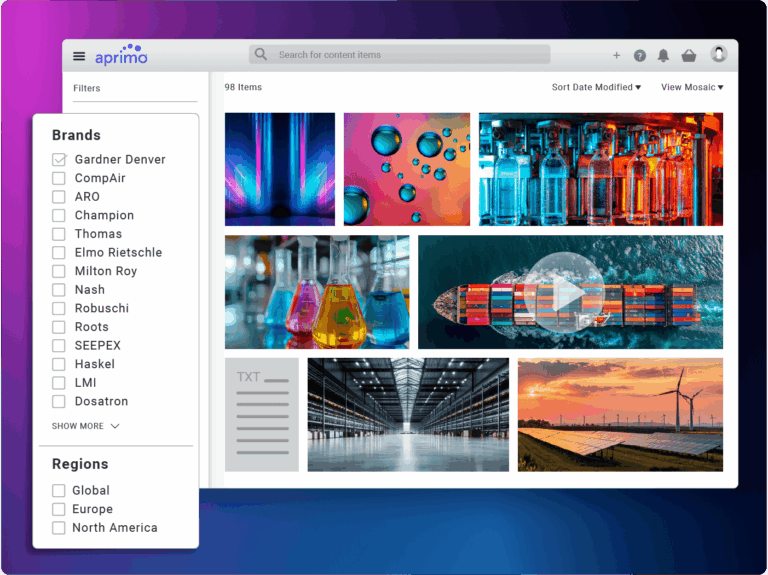Open the basket icon
Image resolution: width=768 pixels, height=575 pixels.
pyautogui.click(x=689, y=56)
